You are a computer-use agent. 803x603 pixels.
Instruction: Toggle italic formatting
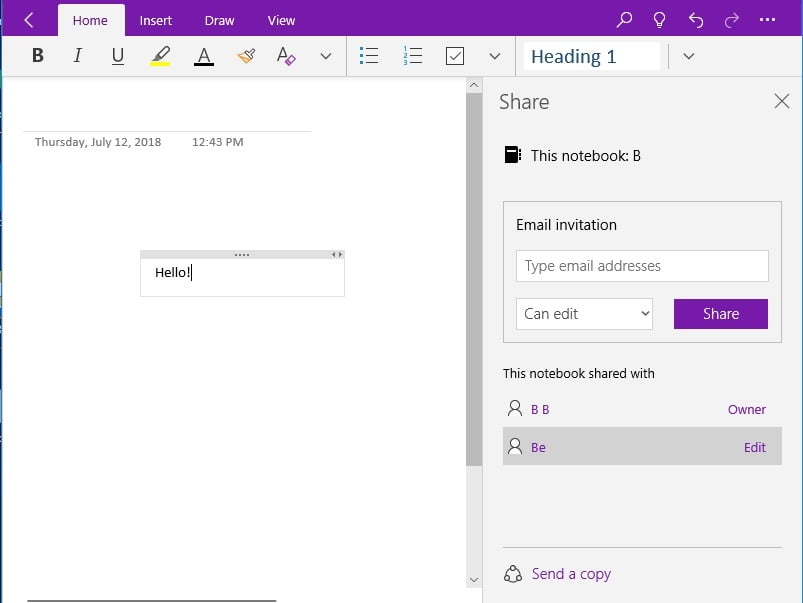tap(77, 55)
